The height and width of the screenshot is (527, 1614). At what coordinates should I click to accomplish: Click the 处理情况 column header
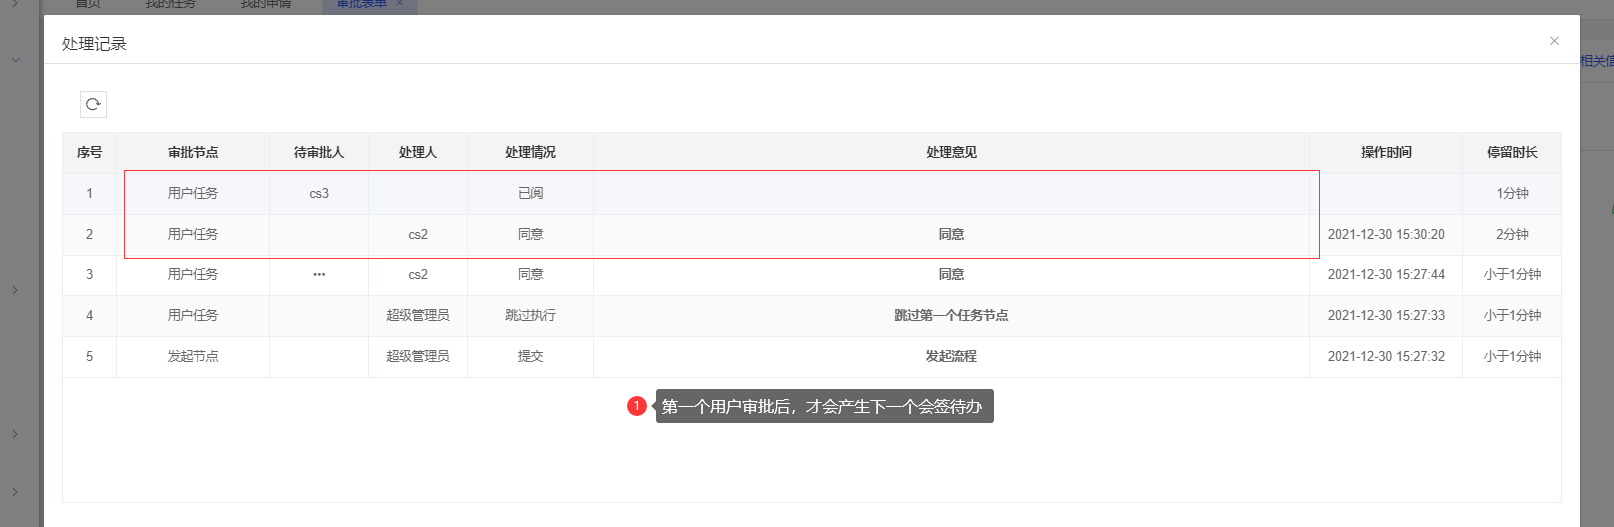(530, 152)
